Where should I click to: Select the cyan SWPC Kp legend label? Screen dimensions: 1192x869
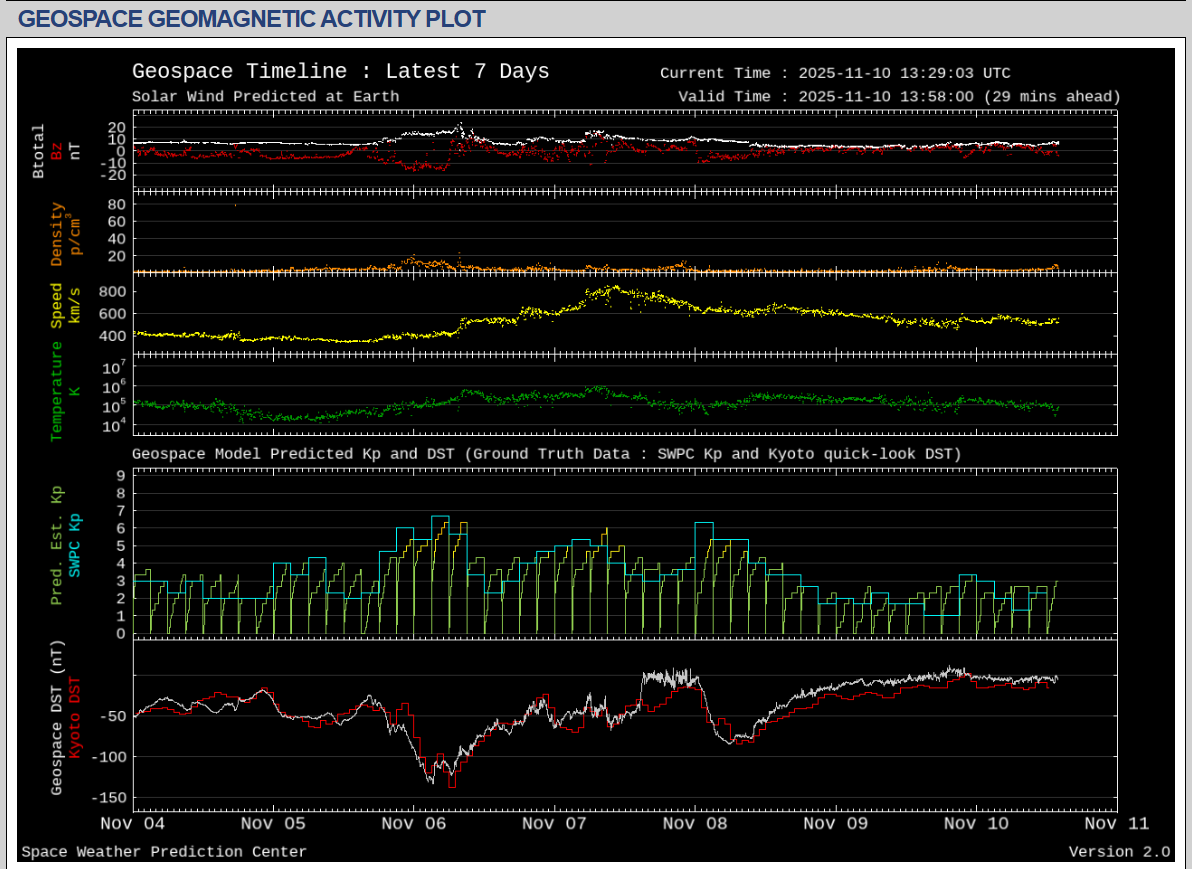click(x=75, y=545)
